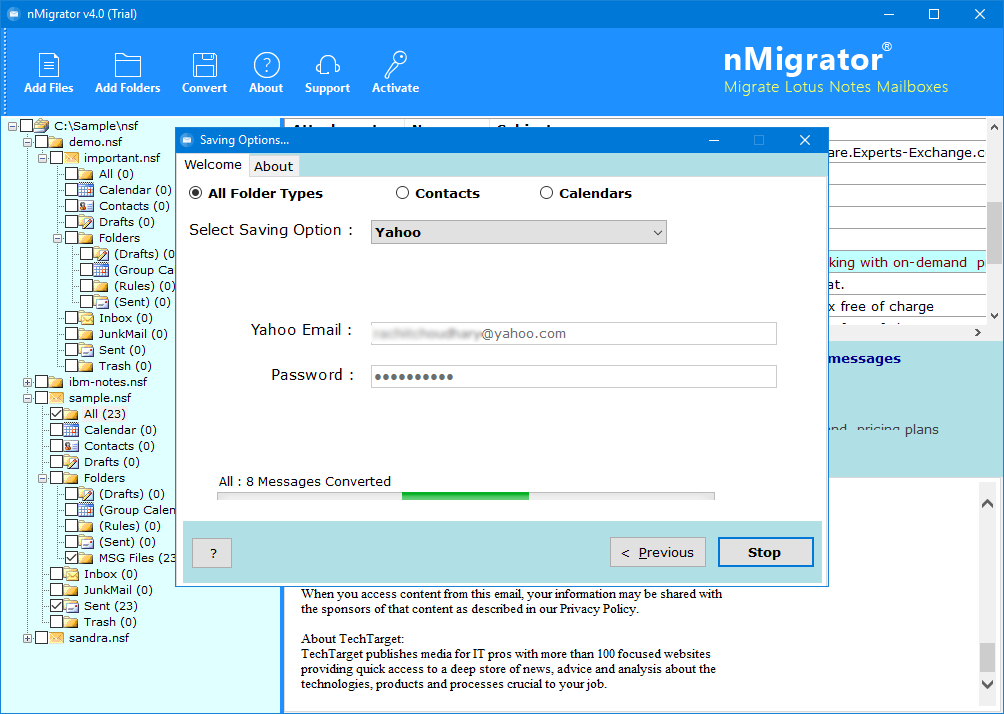
Task: Open the Select Saving Option dropdown
Action: (519, 232)
